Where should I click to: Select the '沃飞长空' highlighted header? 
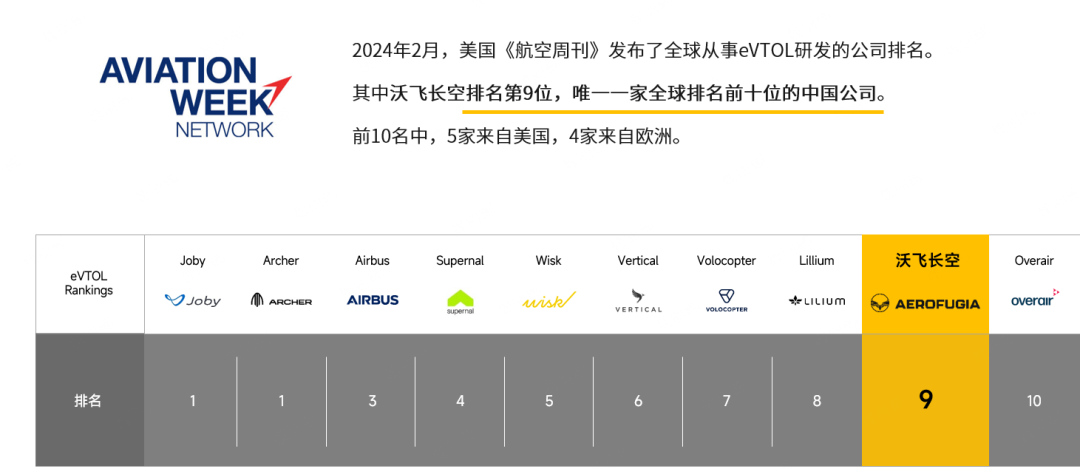pos(925,260)
